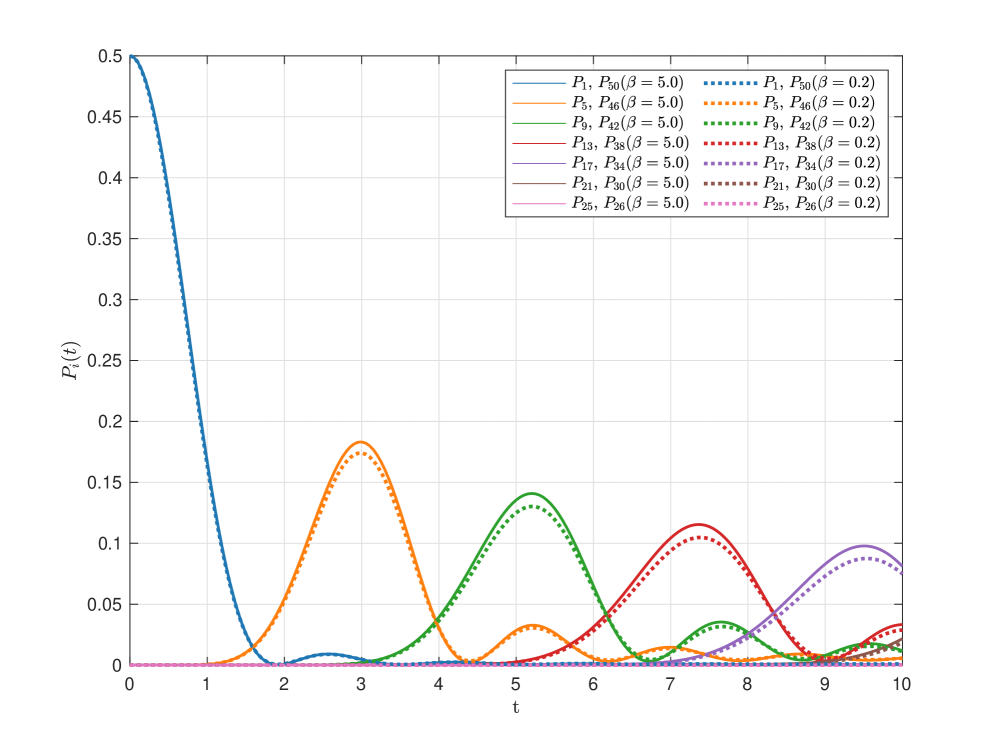Click the y-axis tick label 0.15
Screen dimensions: 997x747
(x=105, y=483)
